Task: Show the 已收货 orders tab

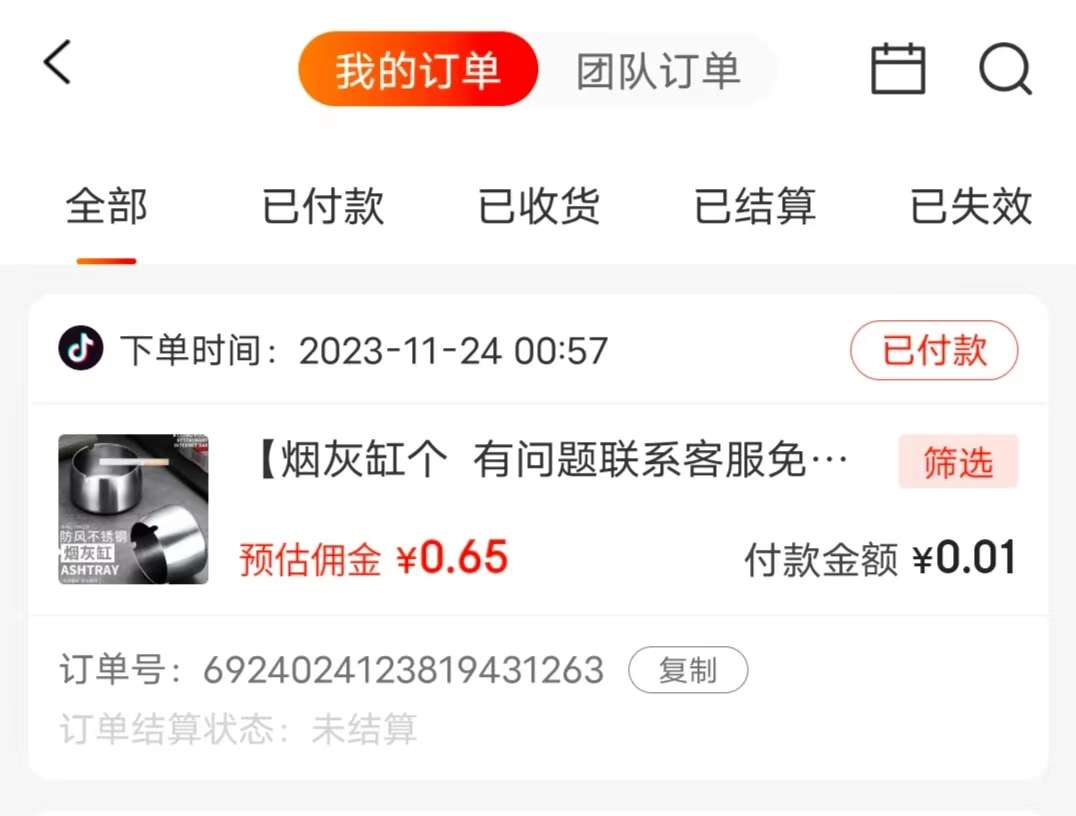Action: point(539,206)
